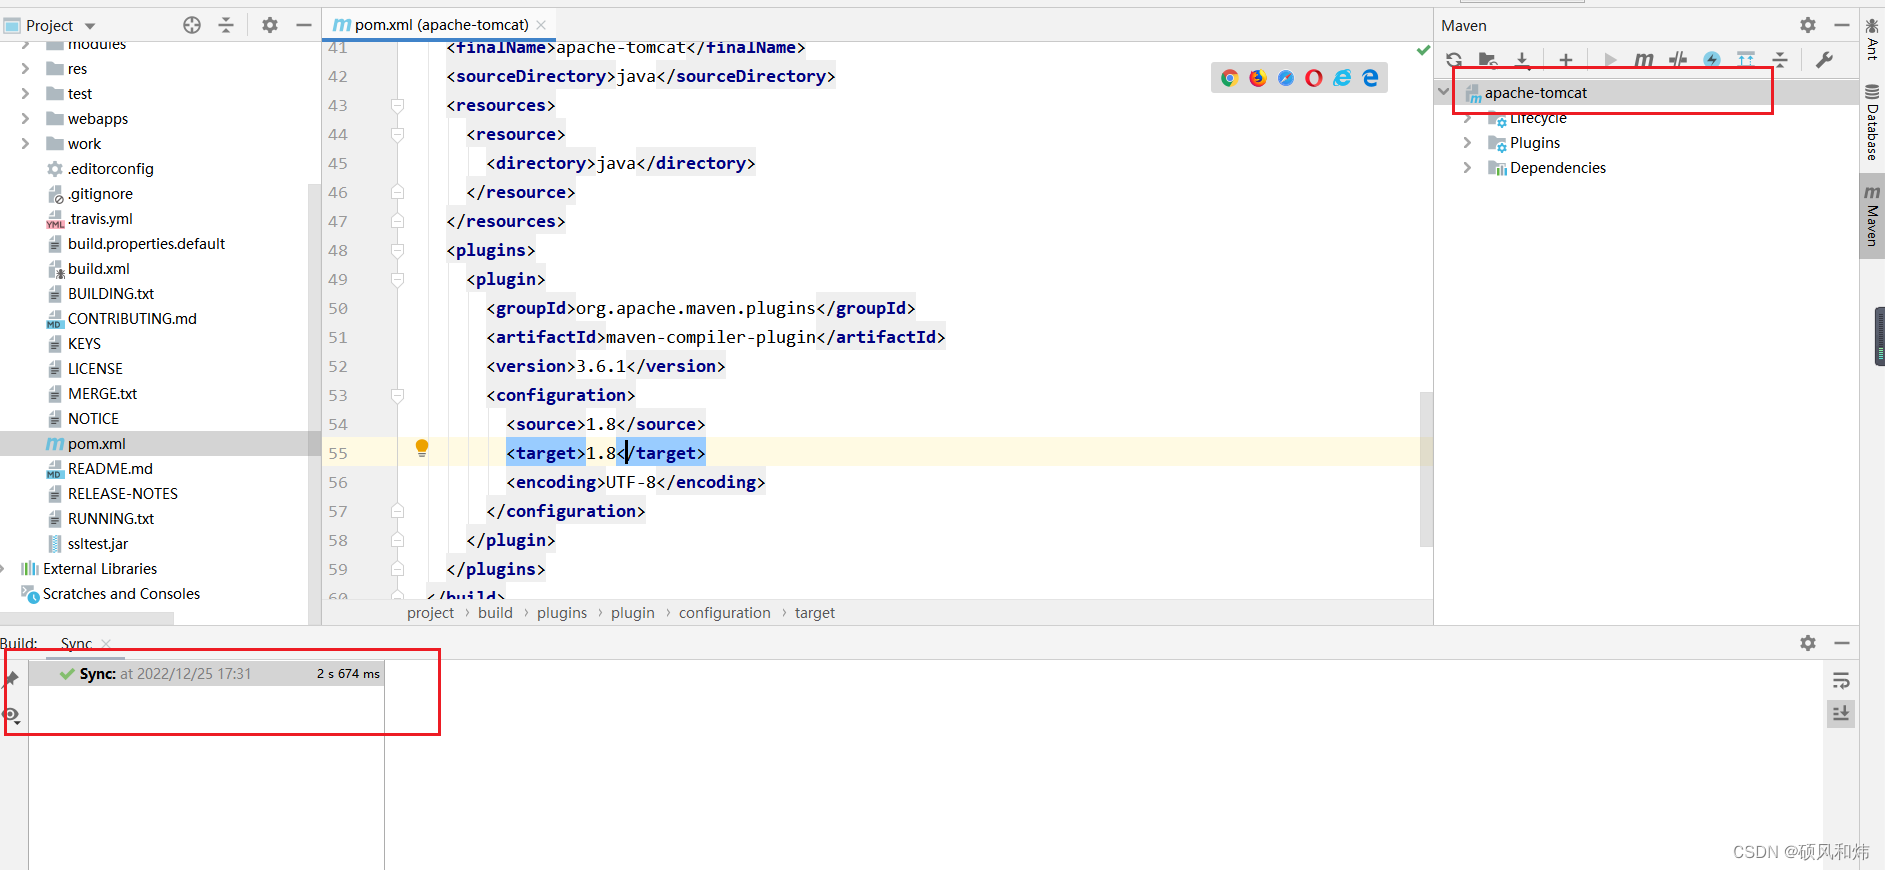Click Download Sources and Documentation icon

click(x=1522, y=60)
